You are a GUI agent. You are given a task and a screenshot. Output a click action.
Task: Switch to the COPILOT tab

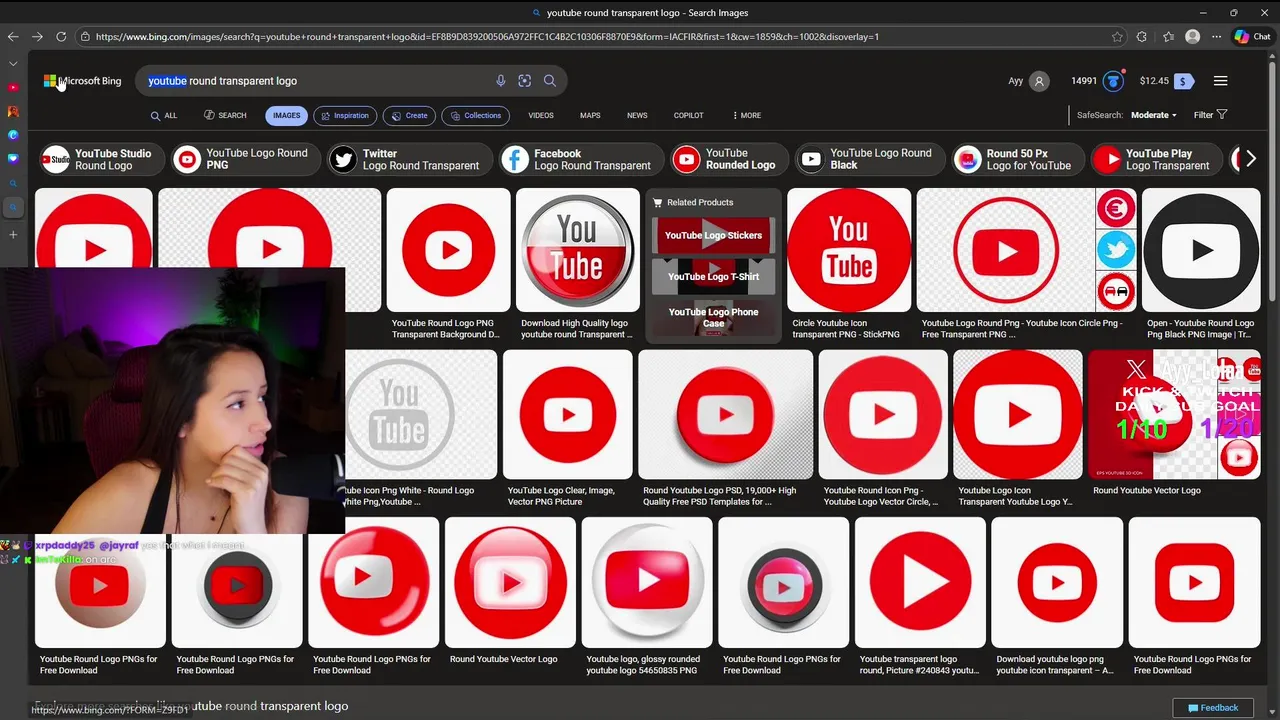688,115
